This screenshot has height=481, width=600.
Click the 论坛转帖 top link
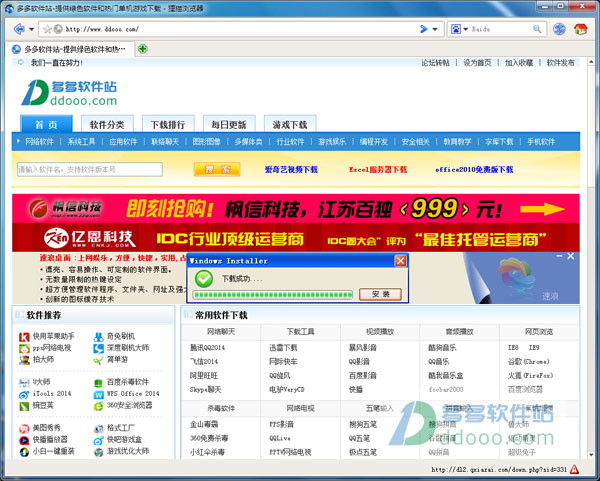435,63
